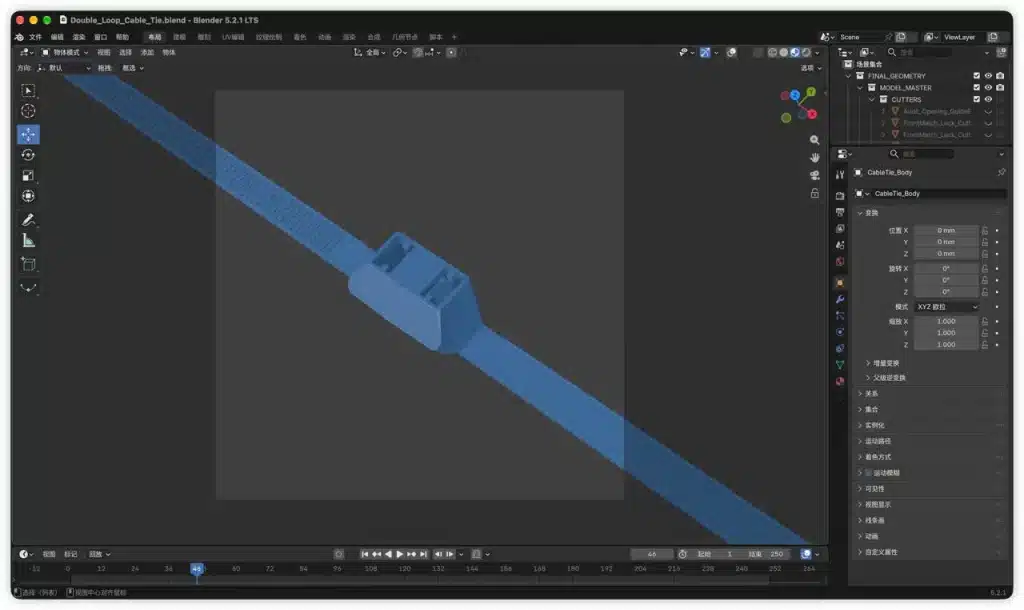Play the animation in reverse
This screenshot has height=610, width=1024.
point(388,554)
